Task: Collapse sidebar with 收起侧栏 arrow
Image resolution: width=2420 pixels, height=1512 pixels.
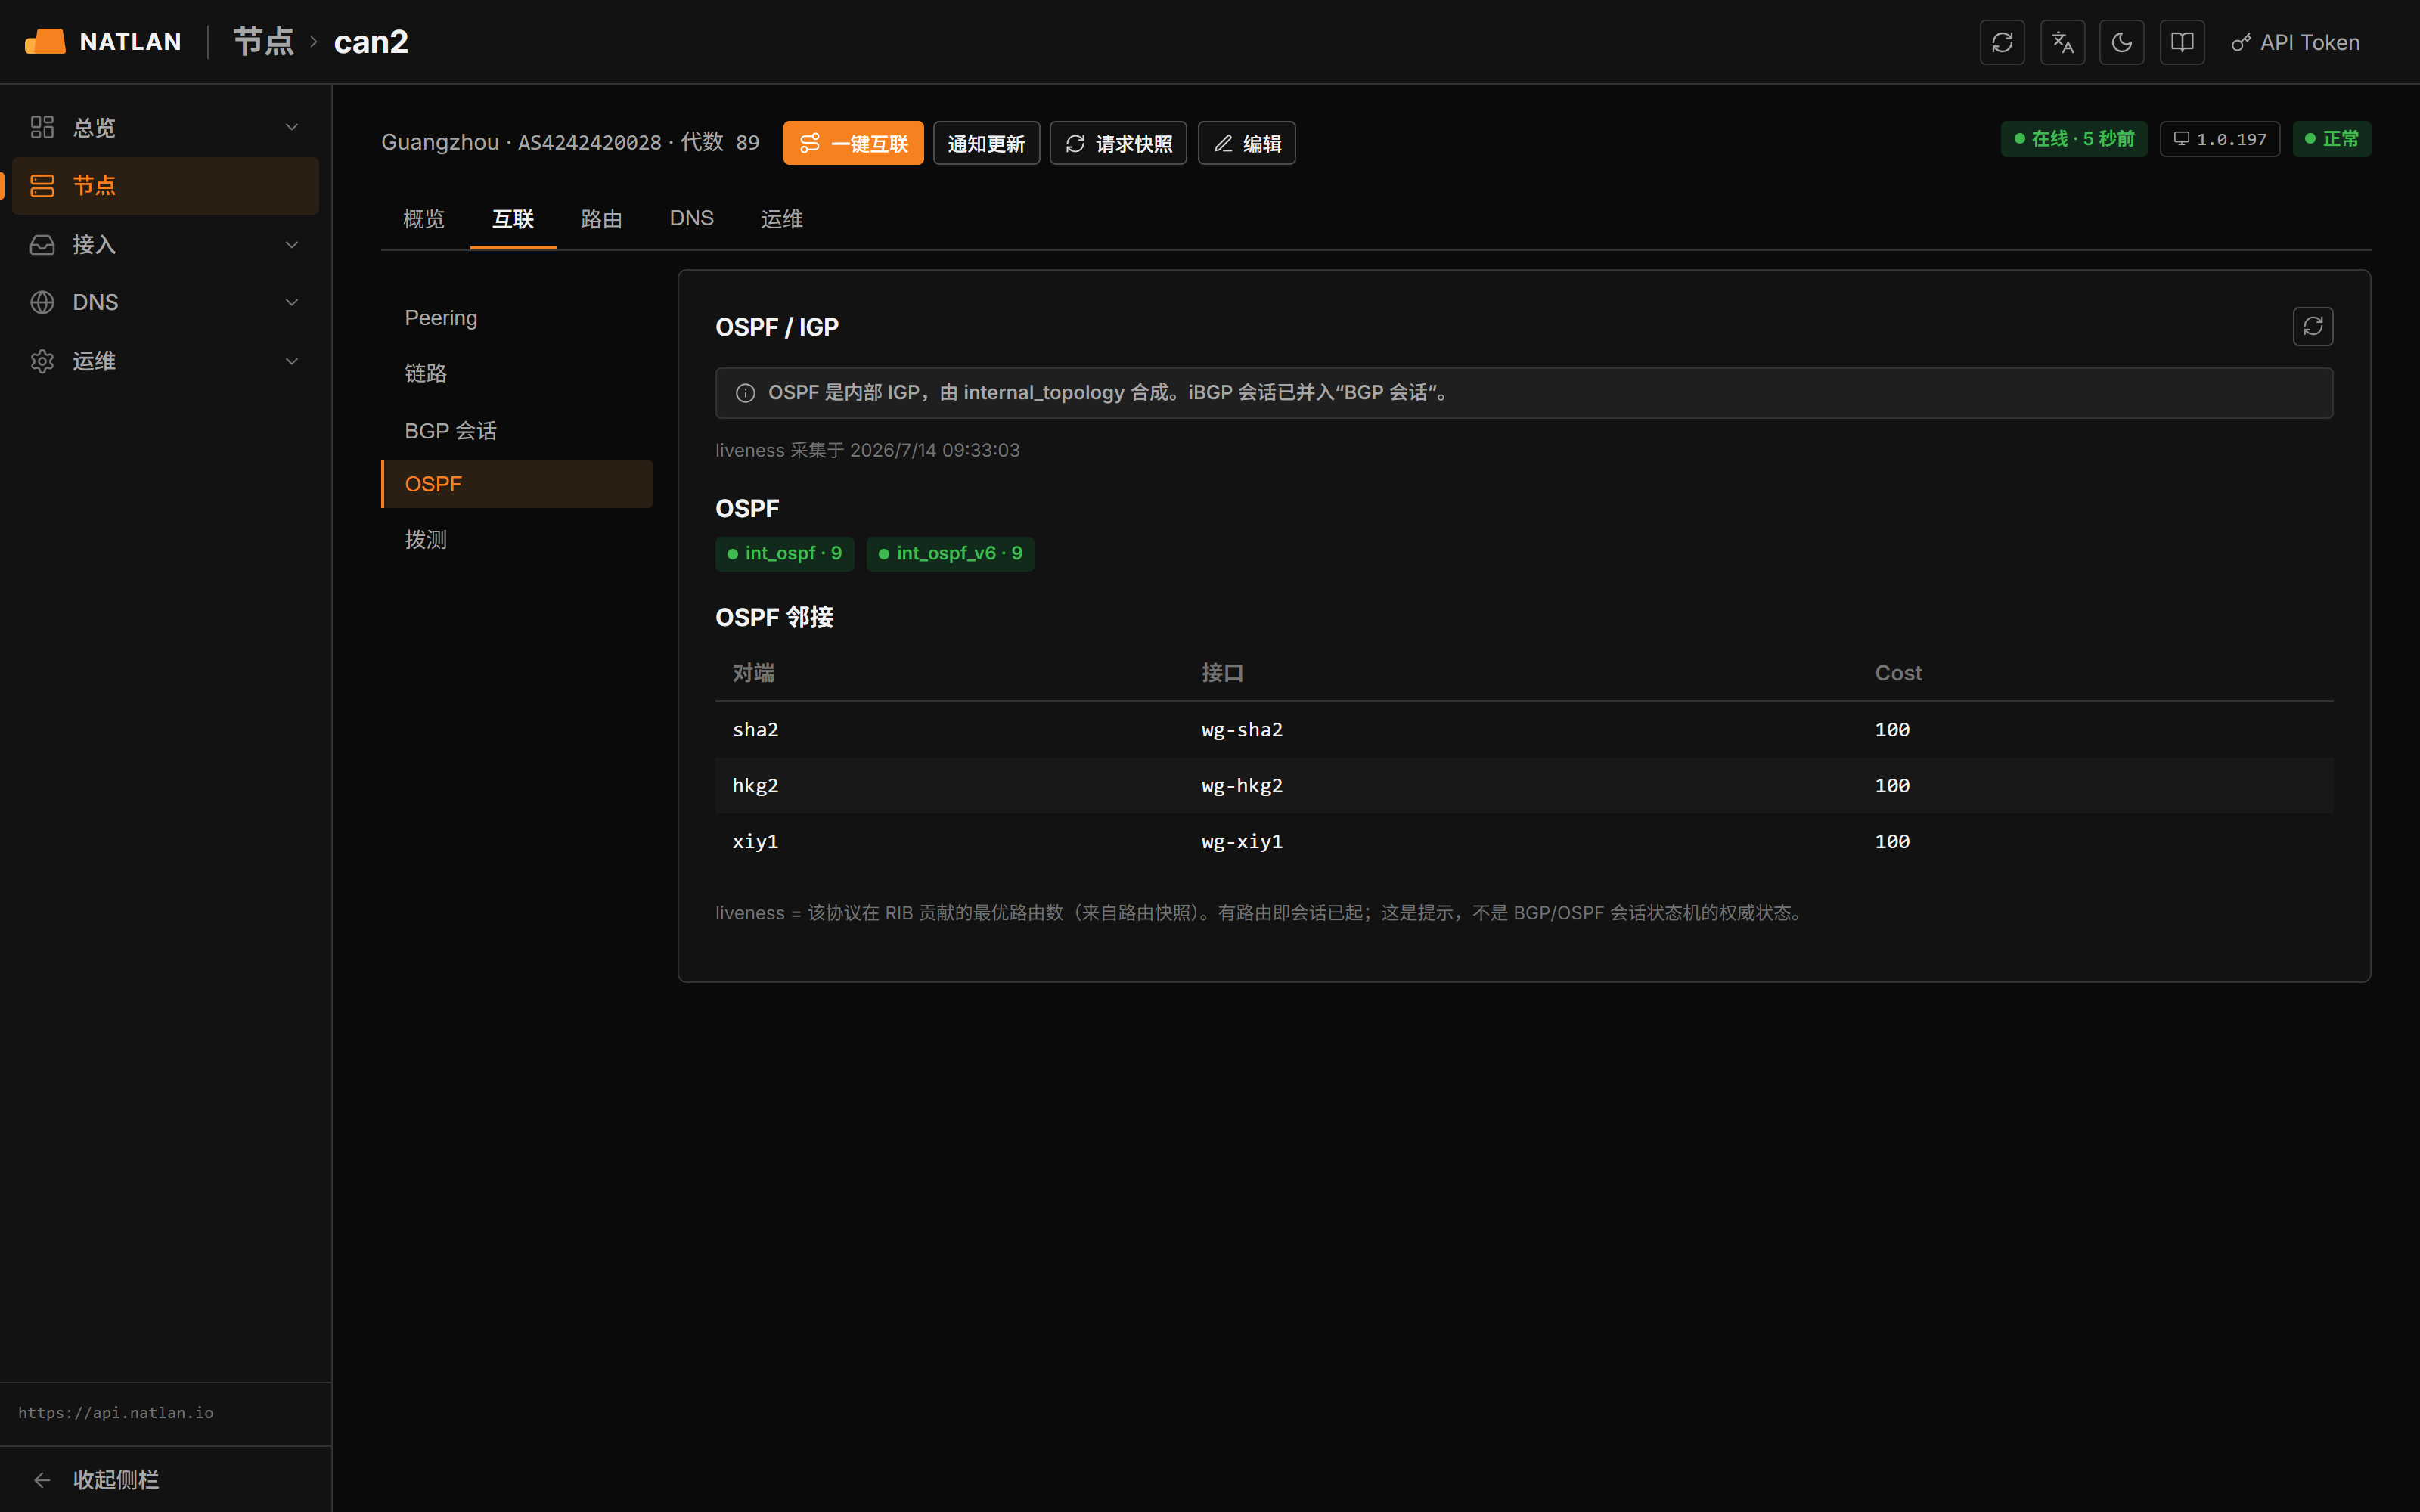Action: point(96,1479)
